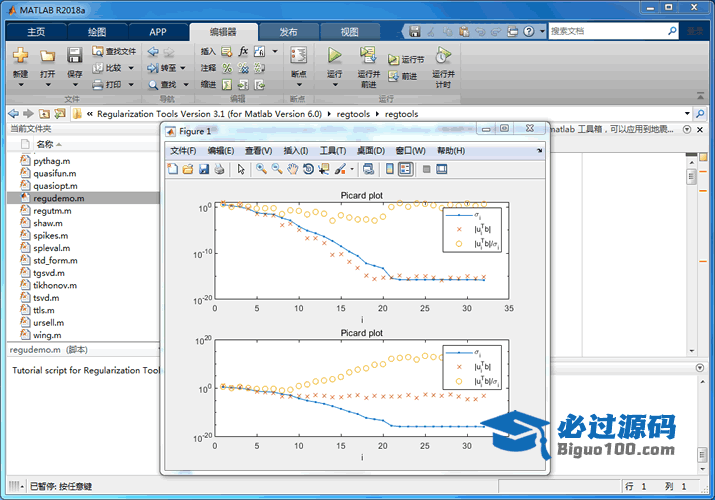Screen dimensions: 715x500
Task: Click the Hide Plot Tools icon
Action: [426, 169]
